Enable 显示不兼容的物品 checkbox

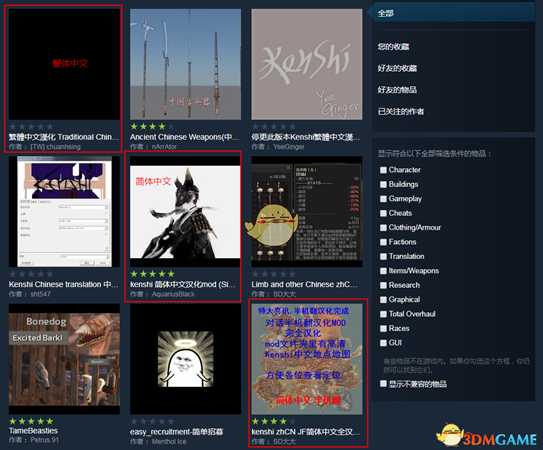383,383
